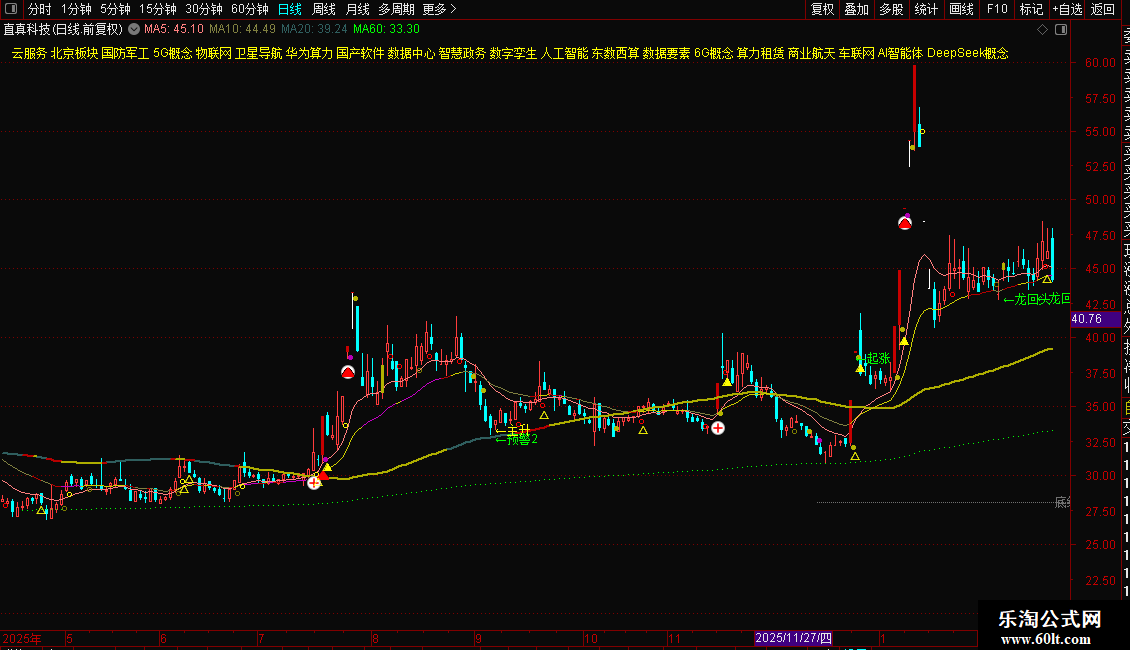Expand the 更多 period menu

coord(440,9)
